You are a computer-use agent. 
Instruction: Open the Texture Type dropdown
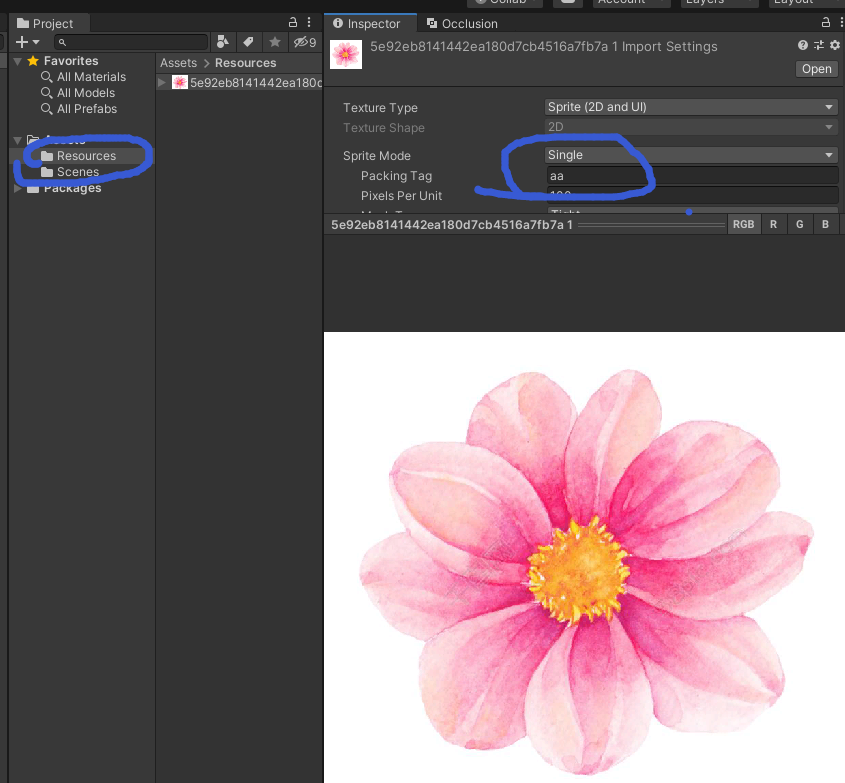pos(691,107)
